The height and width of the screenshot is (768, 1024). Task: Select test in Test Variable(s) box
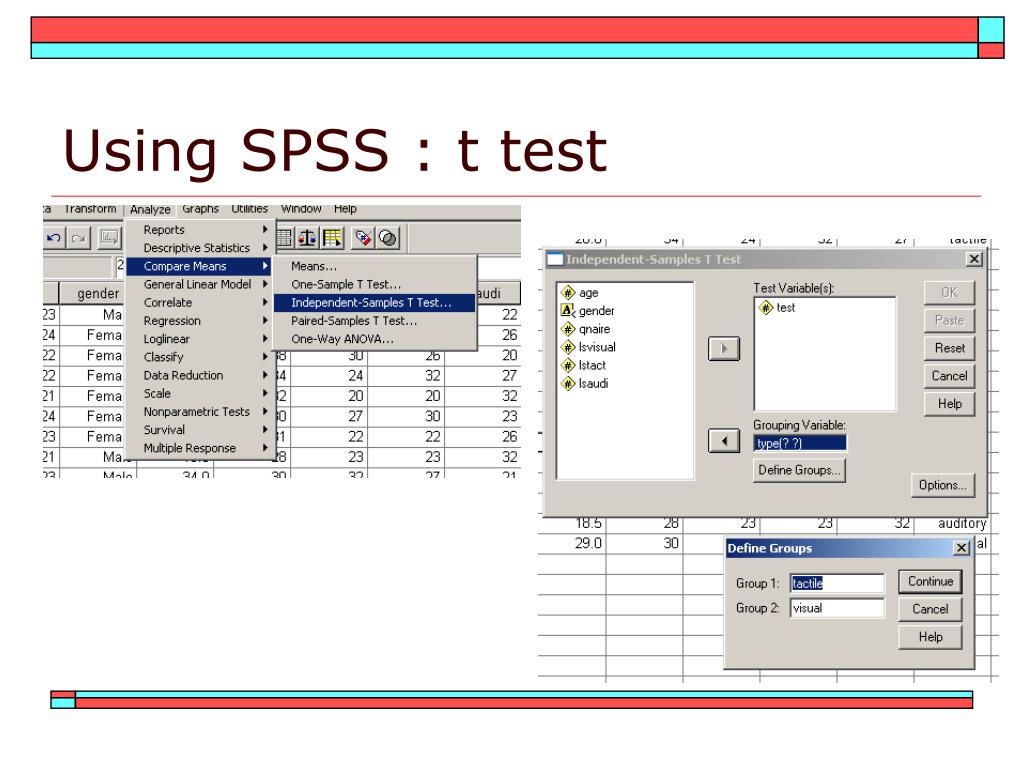tap(777, 308)
